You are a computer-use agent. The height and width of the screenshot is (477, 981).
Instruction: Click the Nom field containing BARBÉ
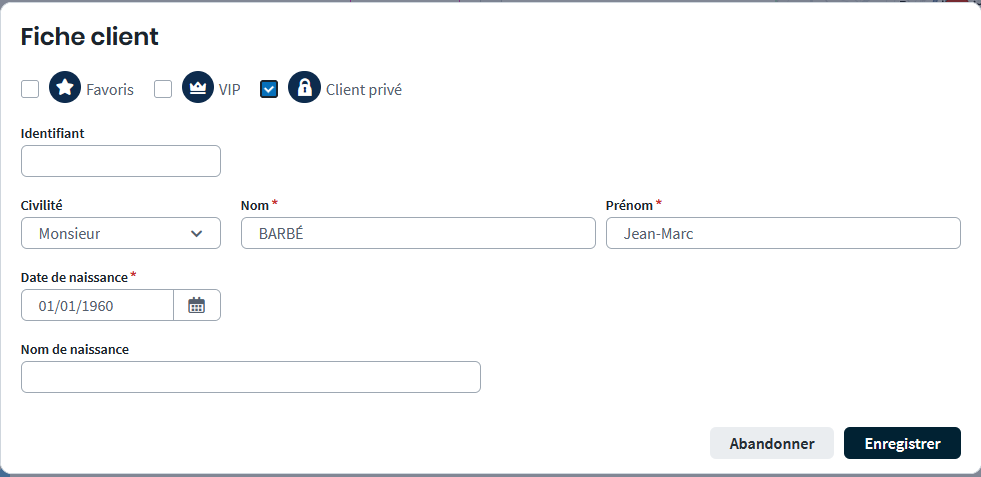418,233
